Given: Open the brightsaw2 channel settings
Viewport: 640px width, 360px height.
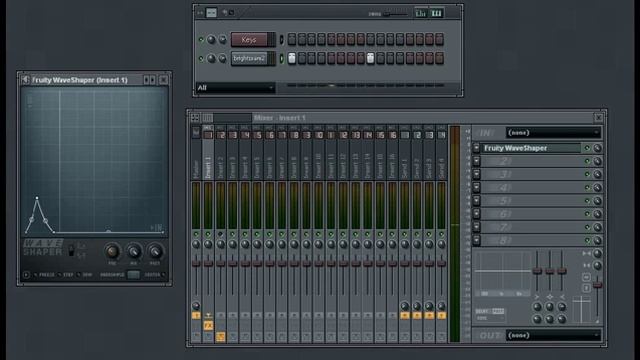Looking at the screenshot, I should click(249, 58).
